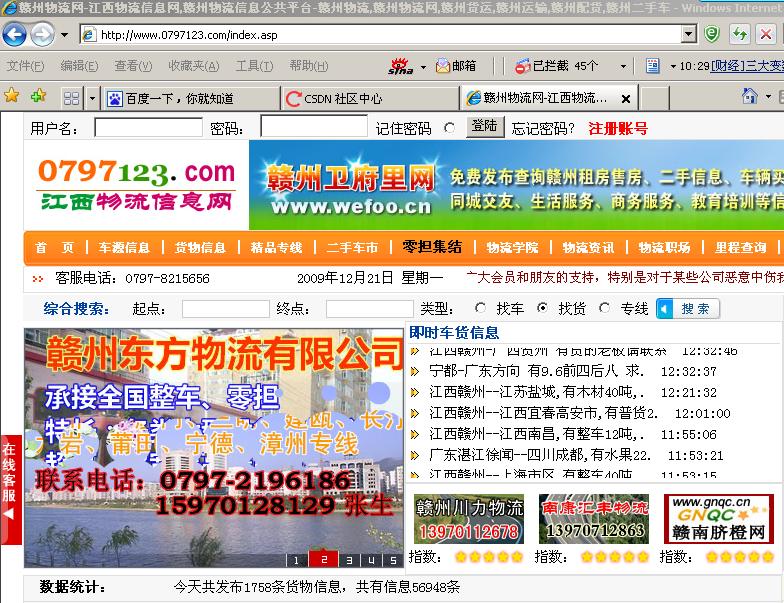Viewport: 784px width, 603px height.
Task: Click the Sina logo toolbar icon
Action: click(401, 66)
